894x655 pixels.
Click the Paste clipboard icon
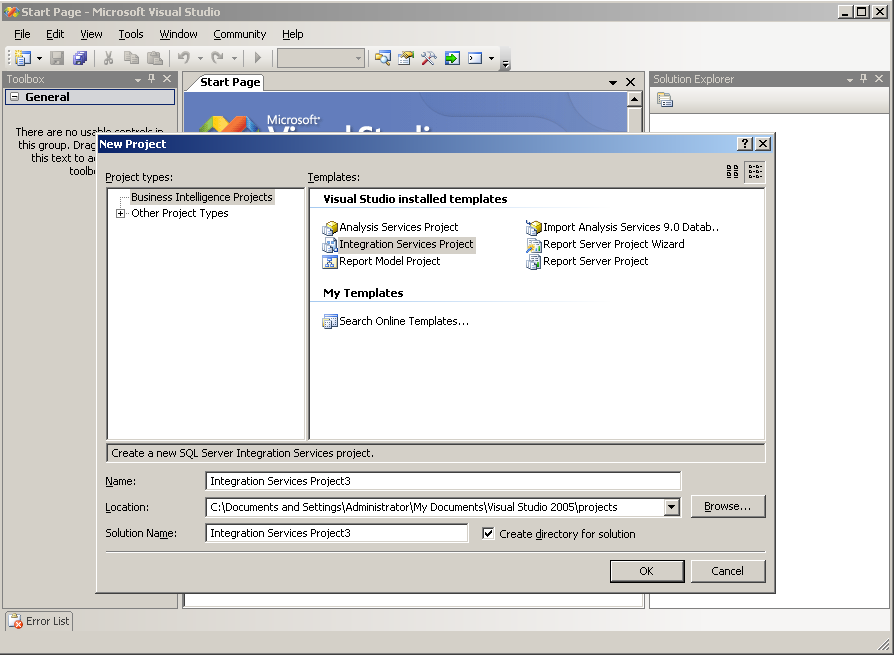(x=155, y=58)
